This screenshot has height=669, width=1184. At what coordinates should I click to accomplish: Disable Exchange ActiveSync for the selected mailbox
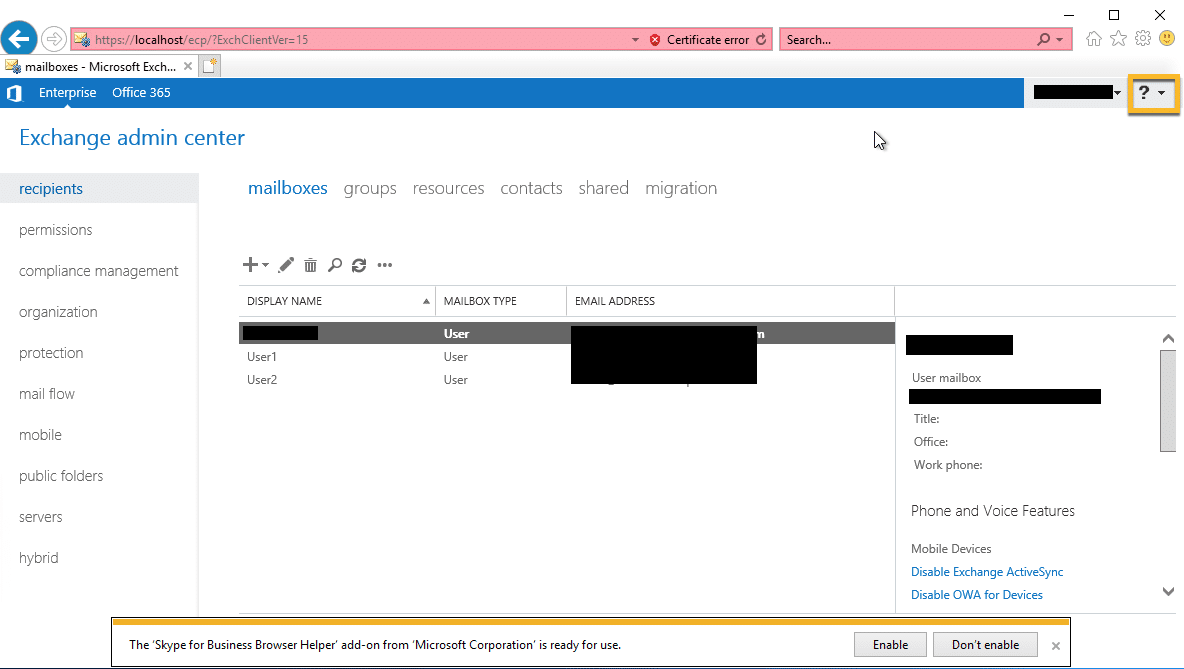[986, 571]
